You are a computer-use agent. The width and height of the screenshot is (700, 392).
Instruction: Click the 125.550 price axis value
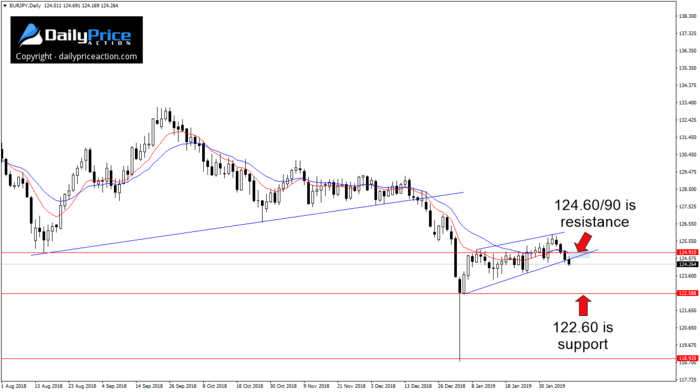[688, 242]
